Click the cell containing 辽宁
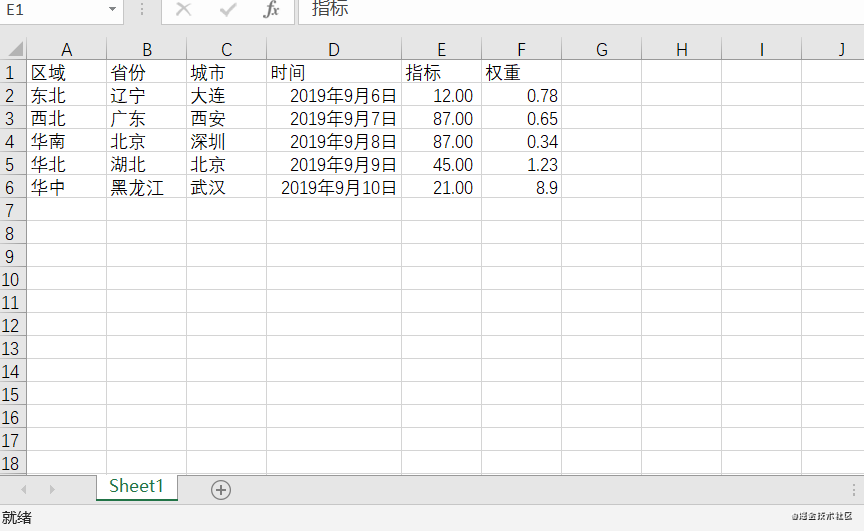The image size is (864, 531). 147,95
